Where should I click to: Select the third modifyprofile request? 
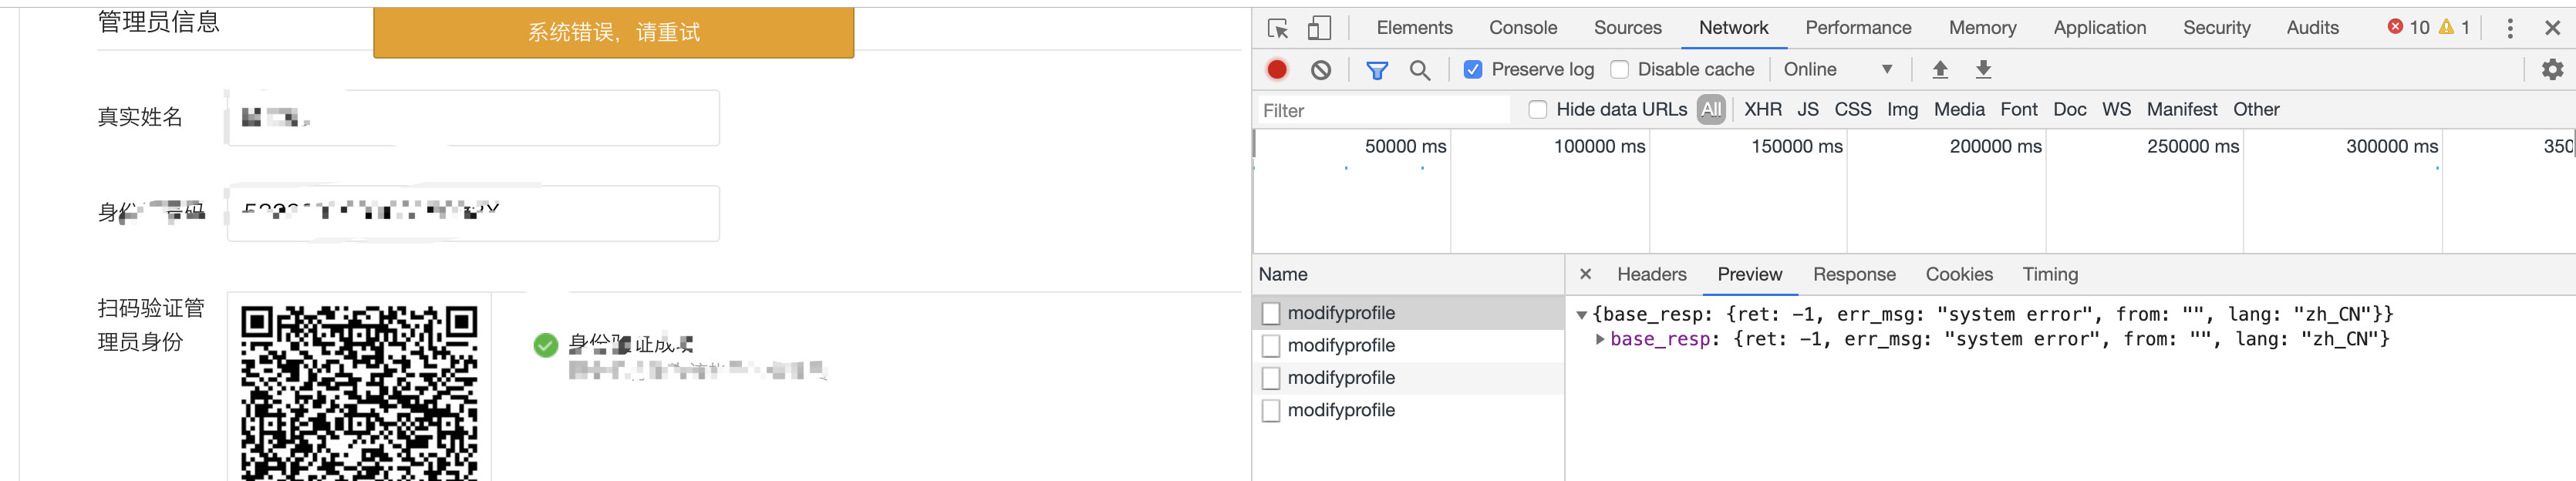(x=1408, y=377)
